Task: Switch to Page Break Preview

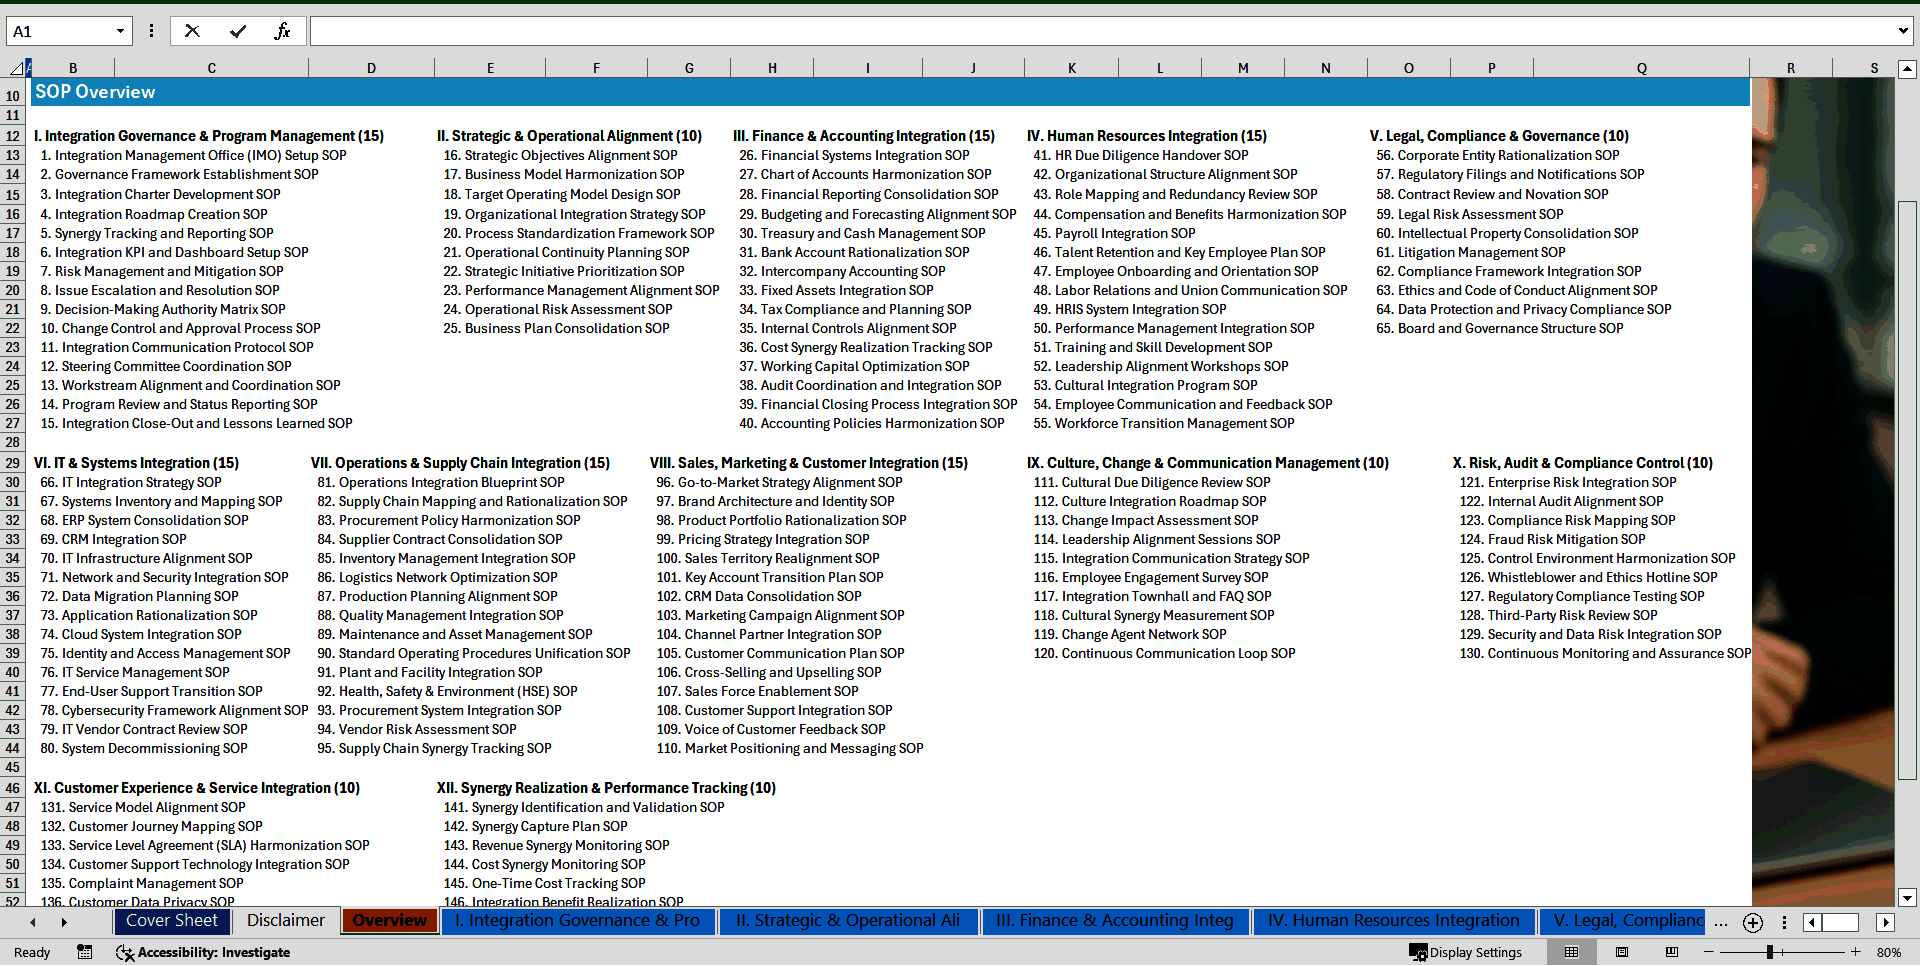Action: [1672, 952]
